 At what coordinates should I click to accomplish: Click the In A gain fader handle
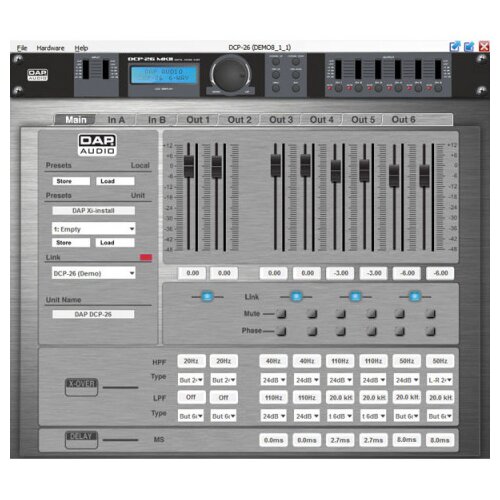[x=189, y=166]
